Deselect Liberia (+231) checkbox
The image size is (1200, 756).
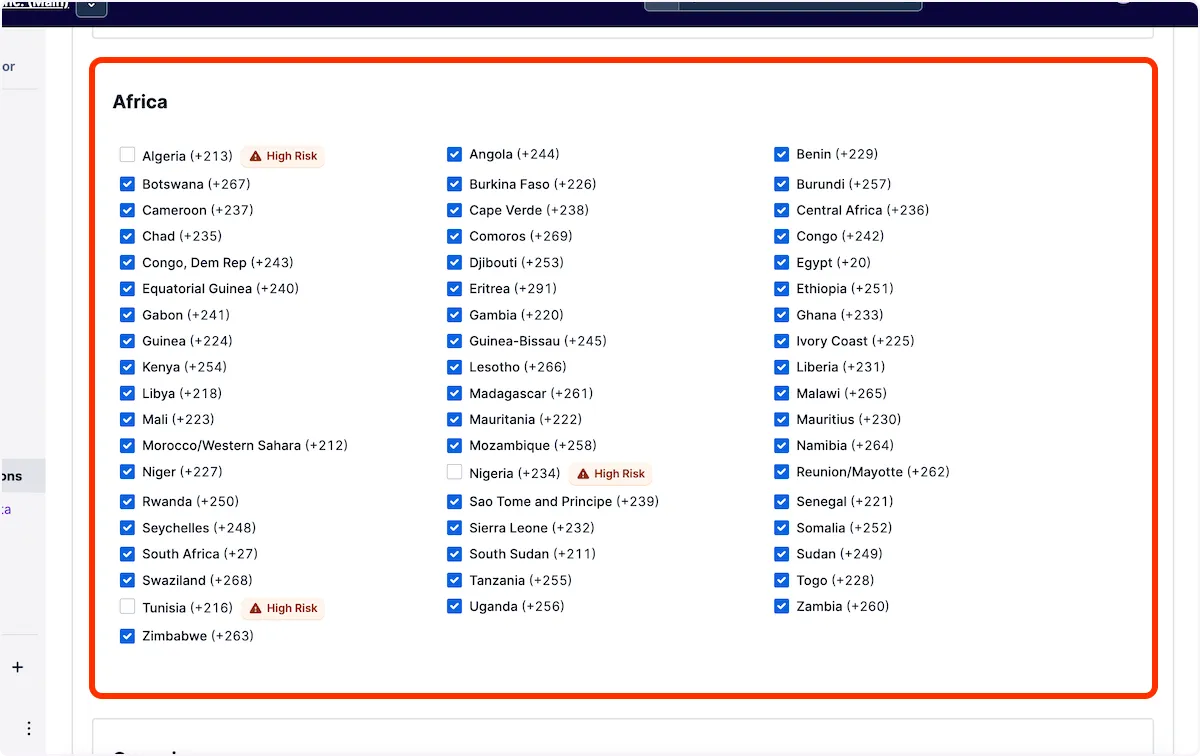coord(781,366)
